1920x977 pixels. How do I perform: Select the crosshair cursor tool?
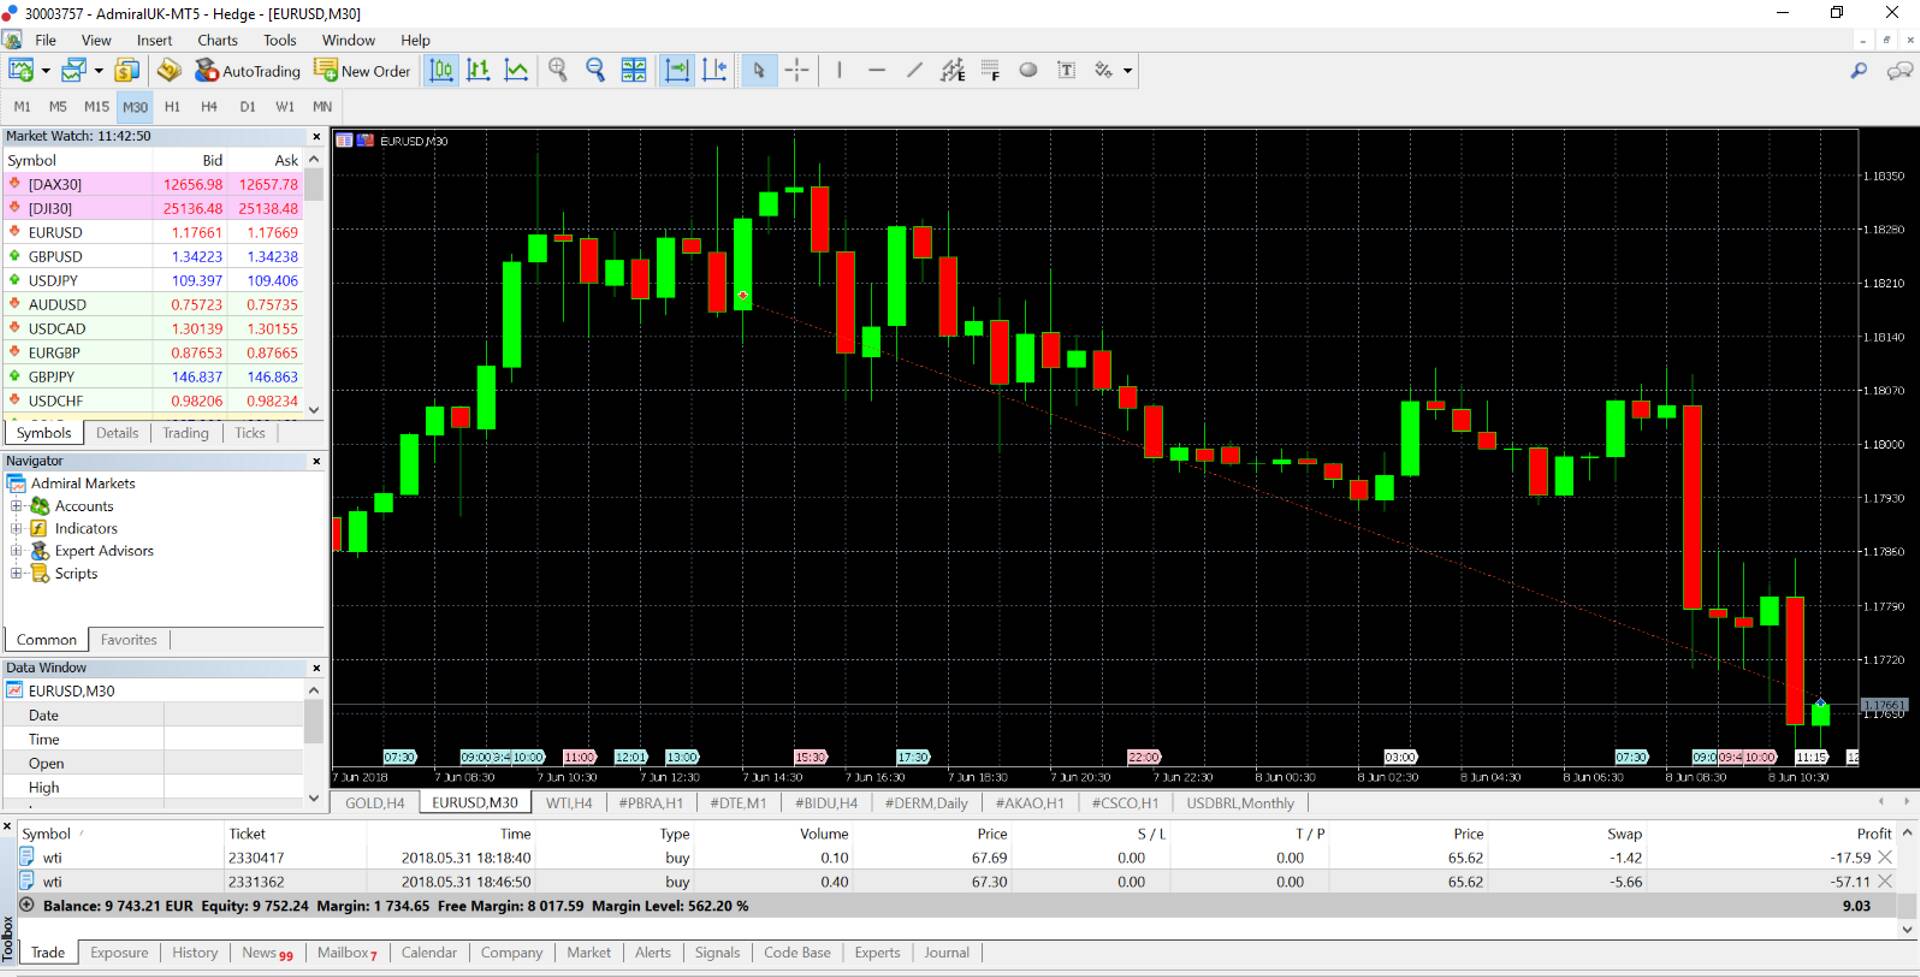797,70
